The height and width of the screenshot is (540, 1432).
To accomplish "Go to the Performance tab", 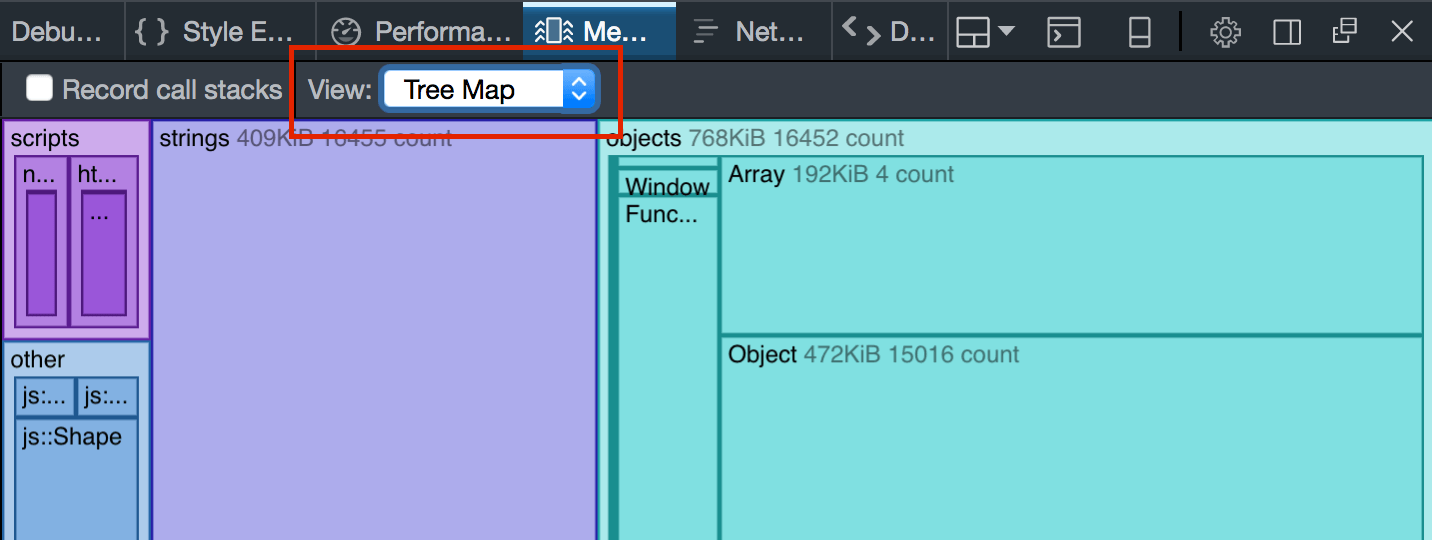I will 420,32.
